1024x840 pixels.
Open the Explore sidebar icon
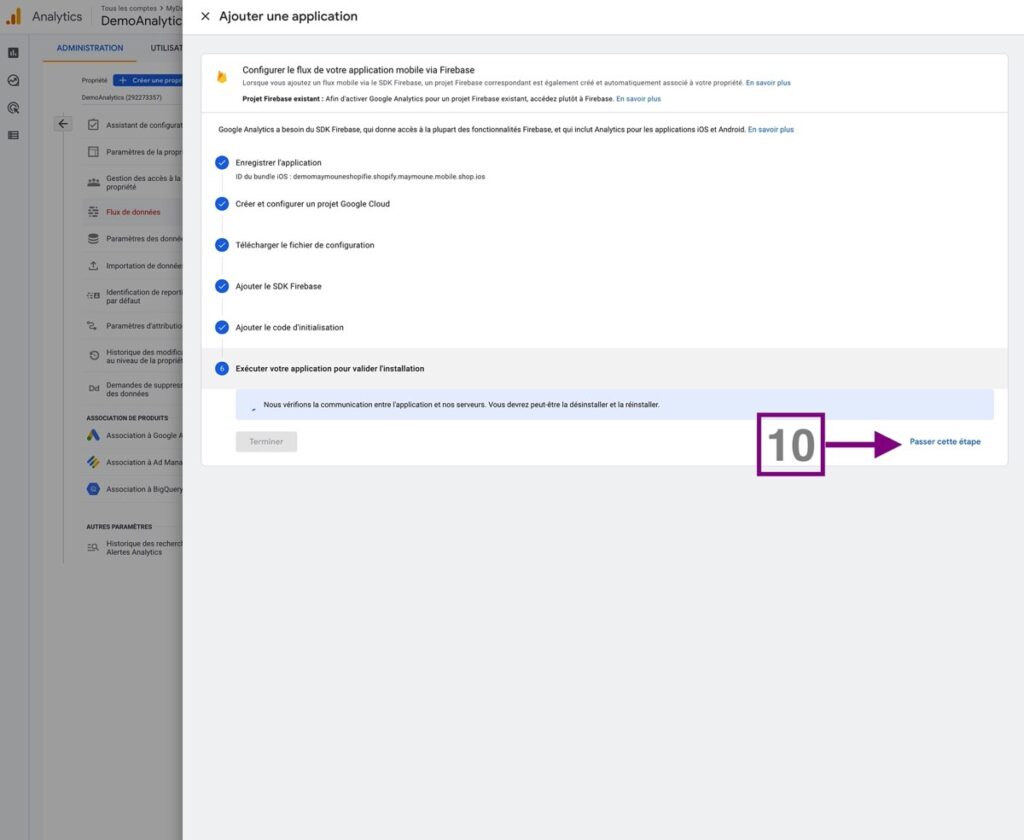pyautogui.click(x=13, y=80)
